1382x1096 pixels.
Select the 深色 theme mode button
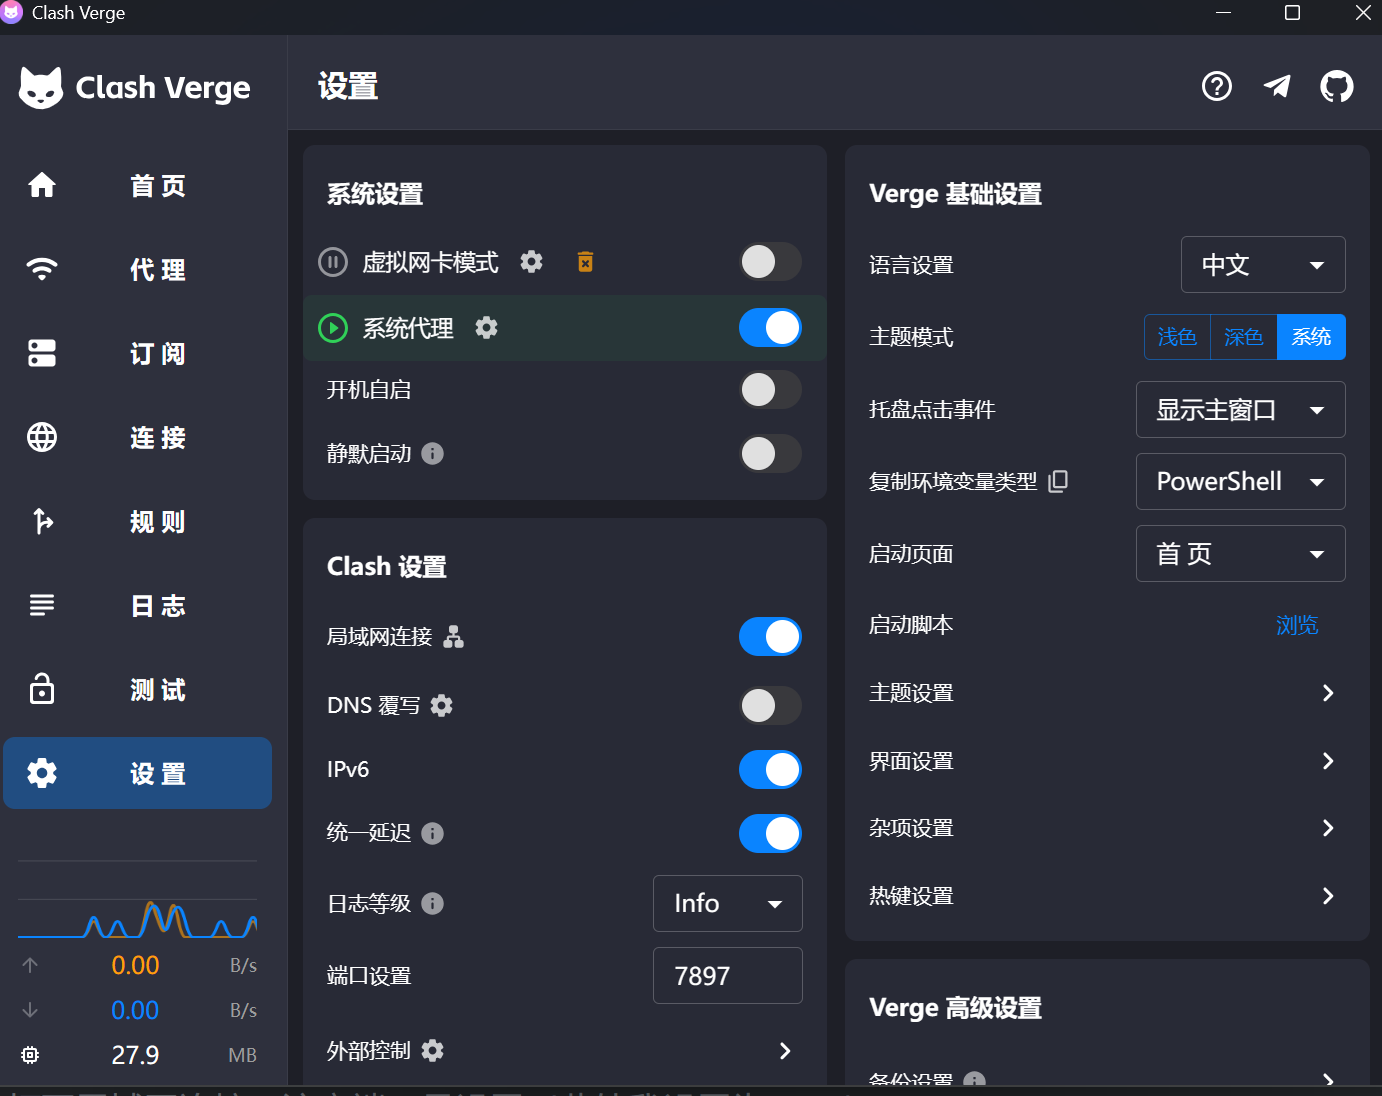pos(1243,337)
